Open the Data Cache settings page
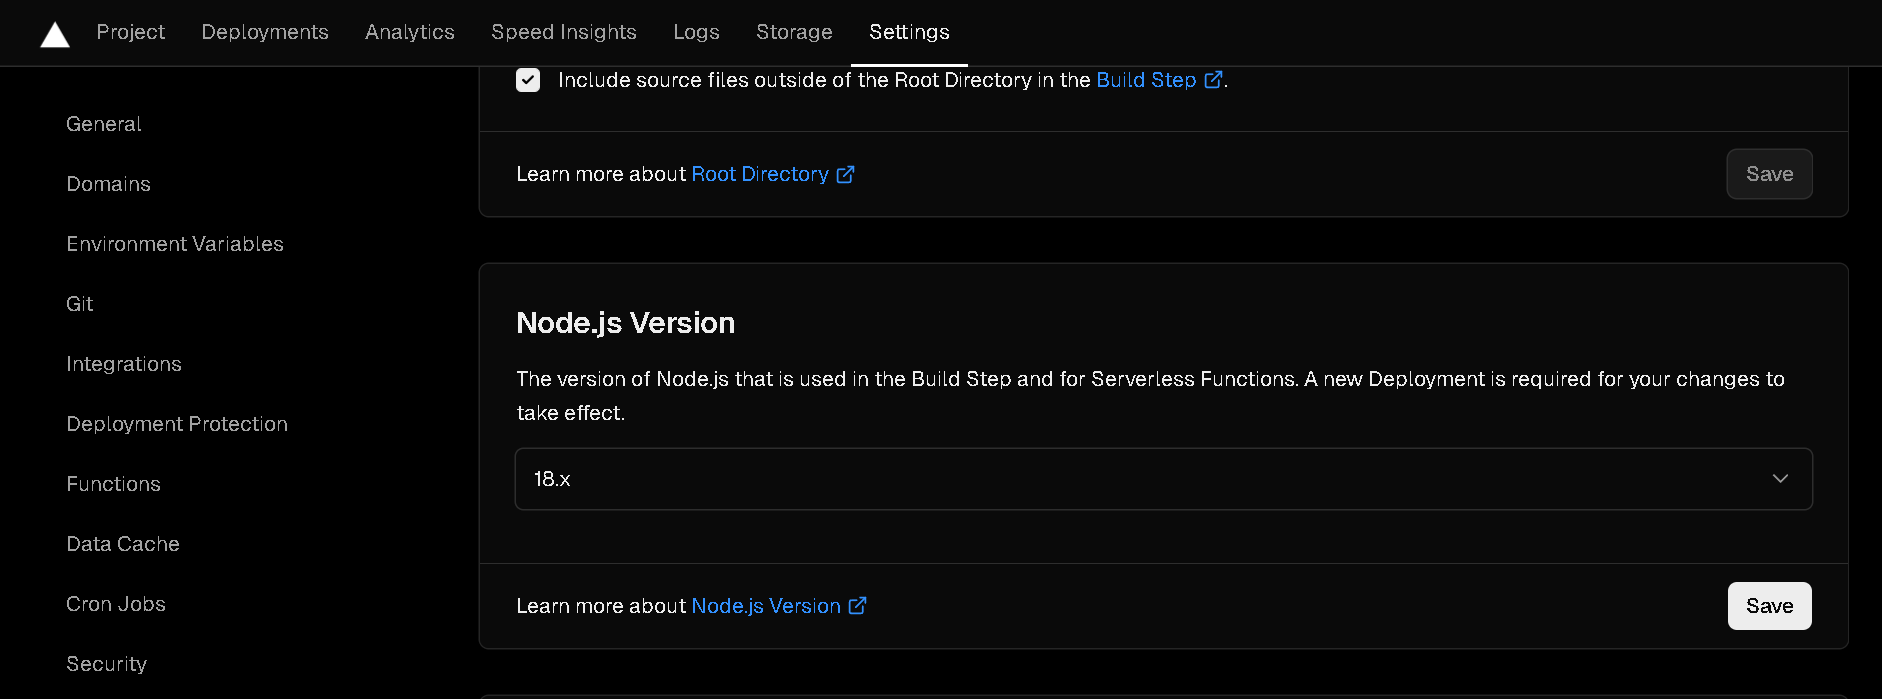The width and height of the screenshot is (1882, 699). [x=122, y=543]
